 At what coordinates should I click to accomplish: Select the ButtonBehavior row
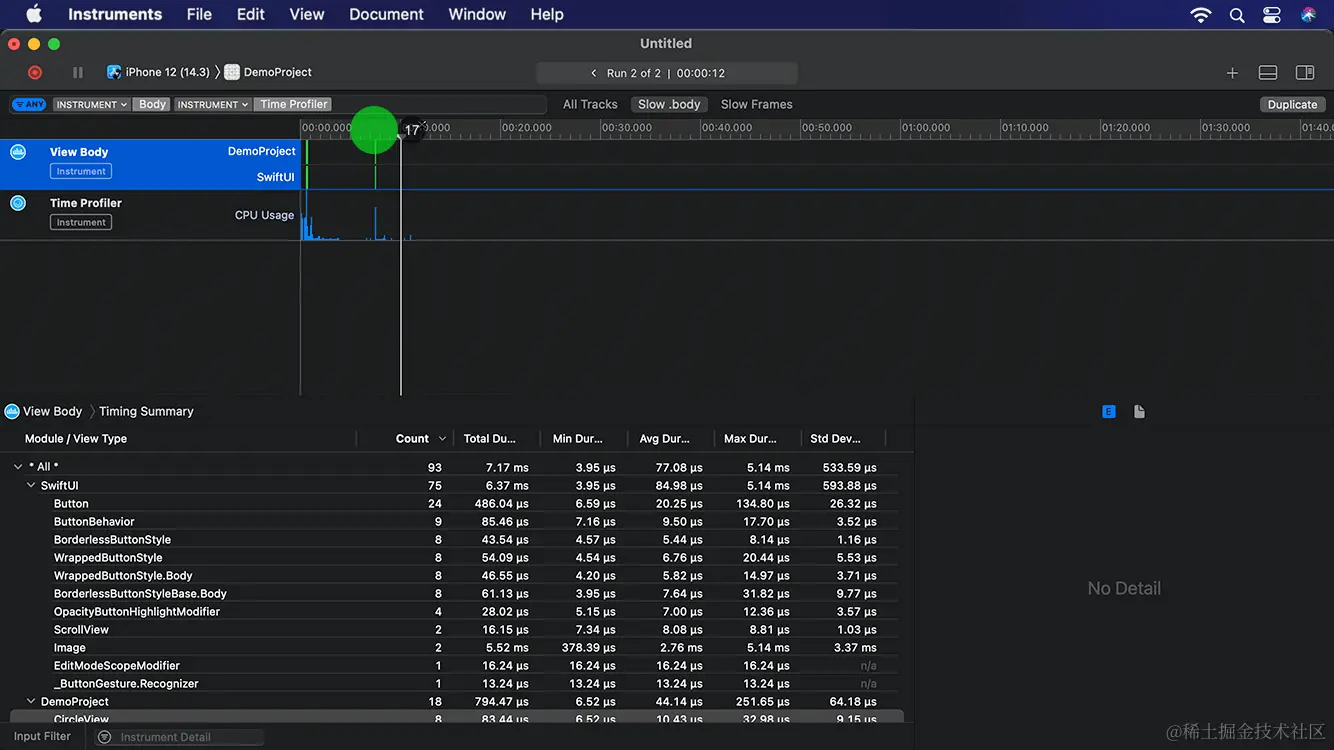455,522
